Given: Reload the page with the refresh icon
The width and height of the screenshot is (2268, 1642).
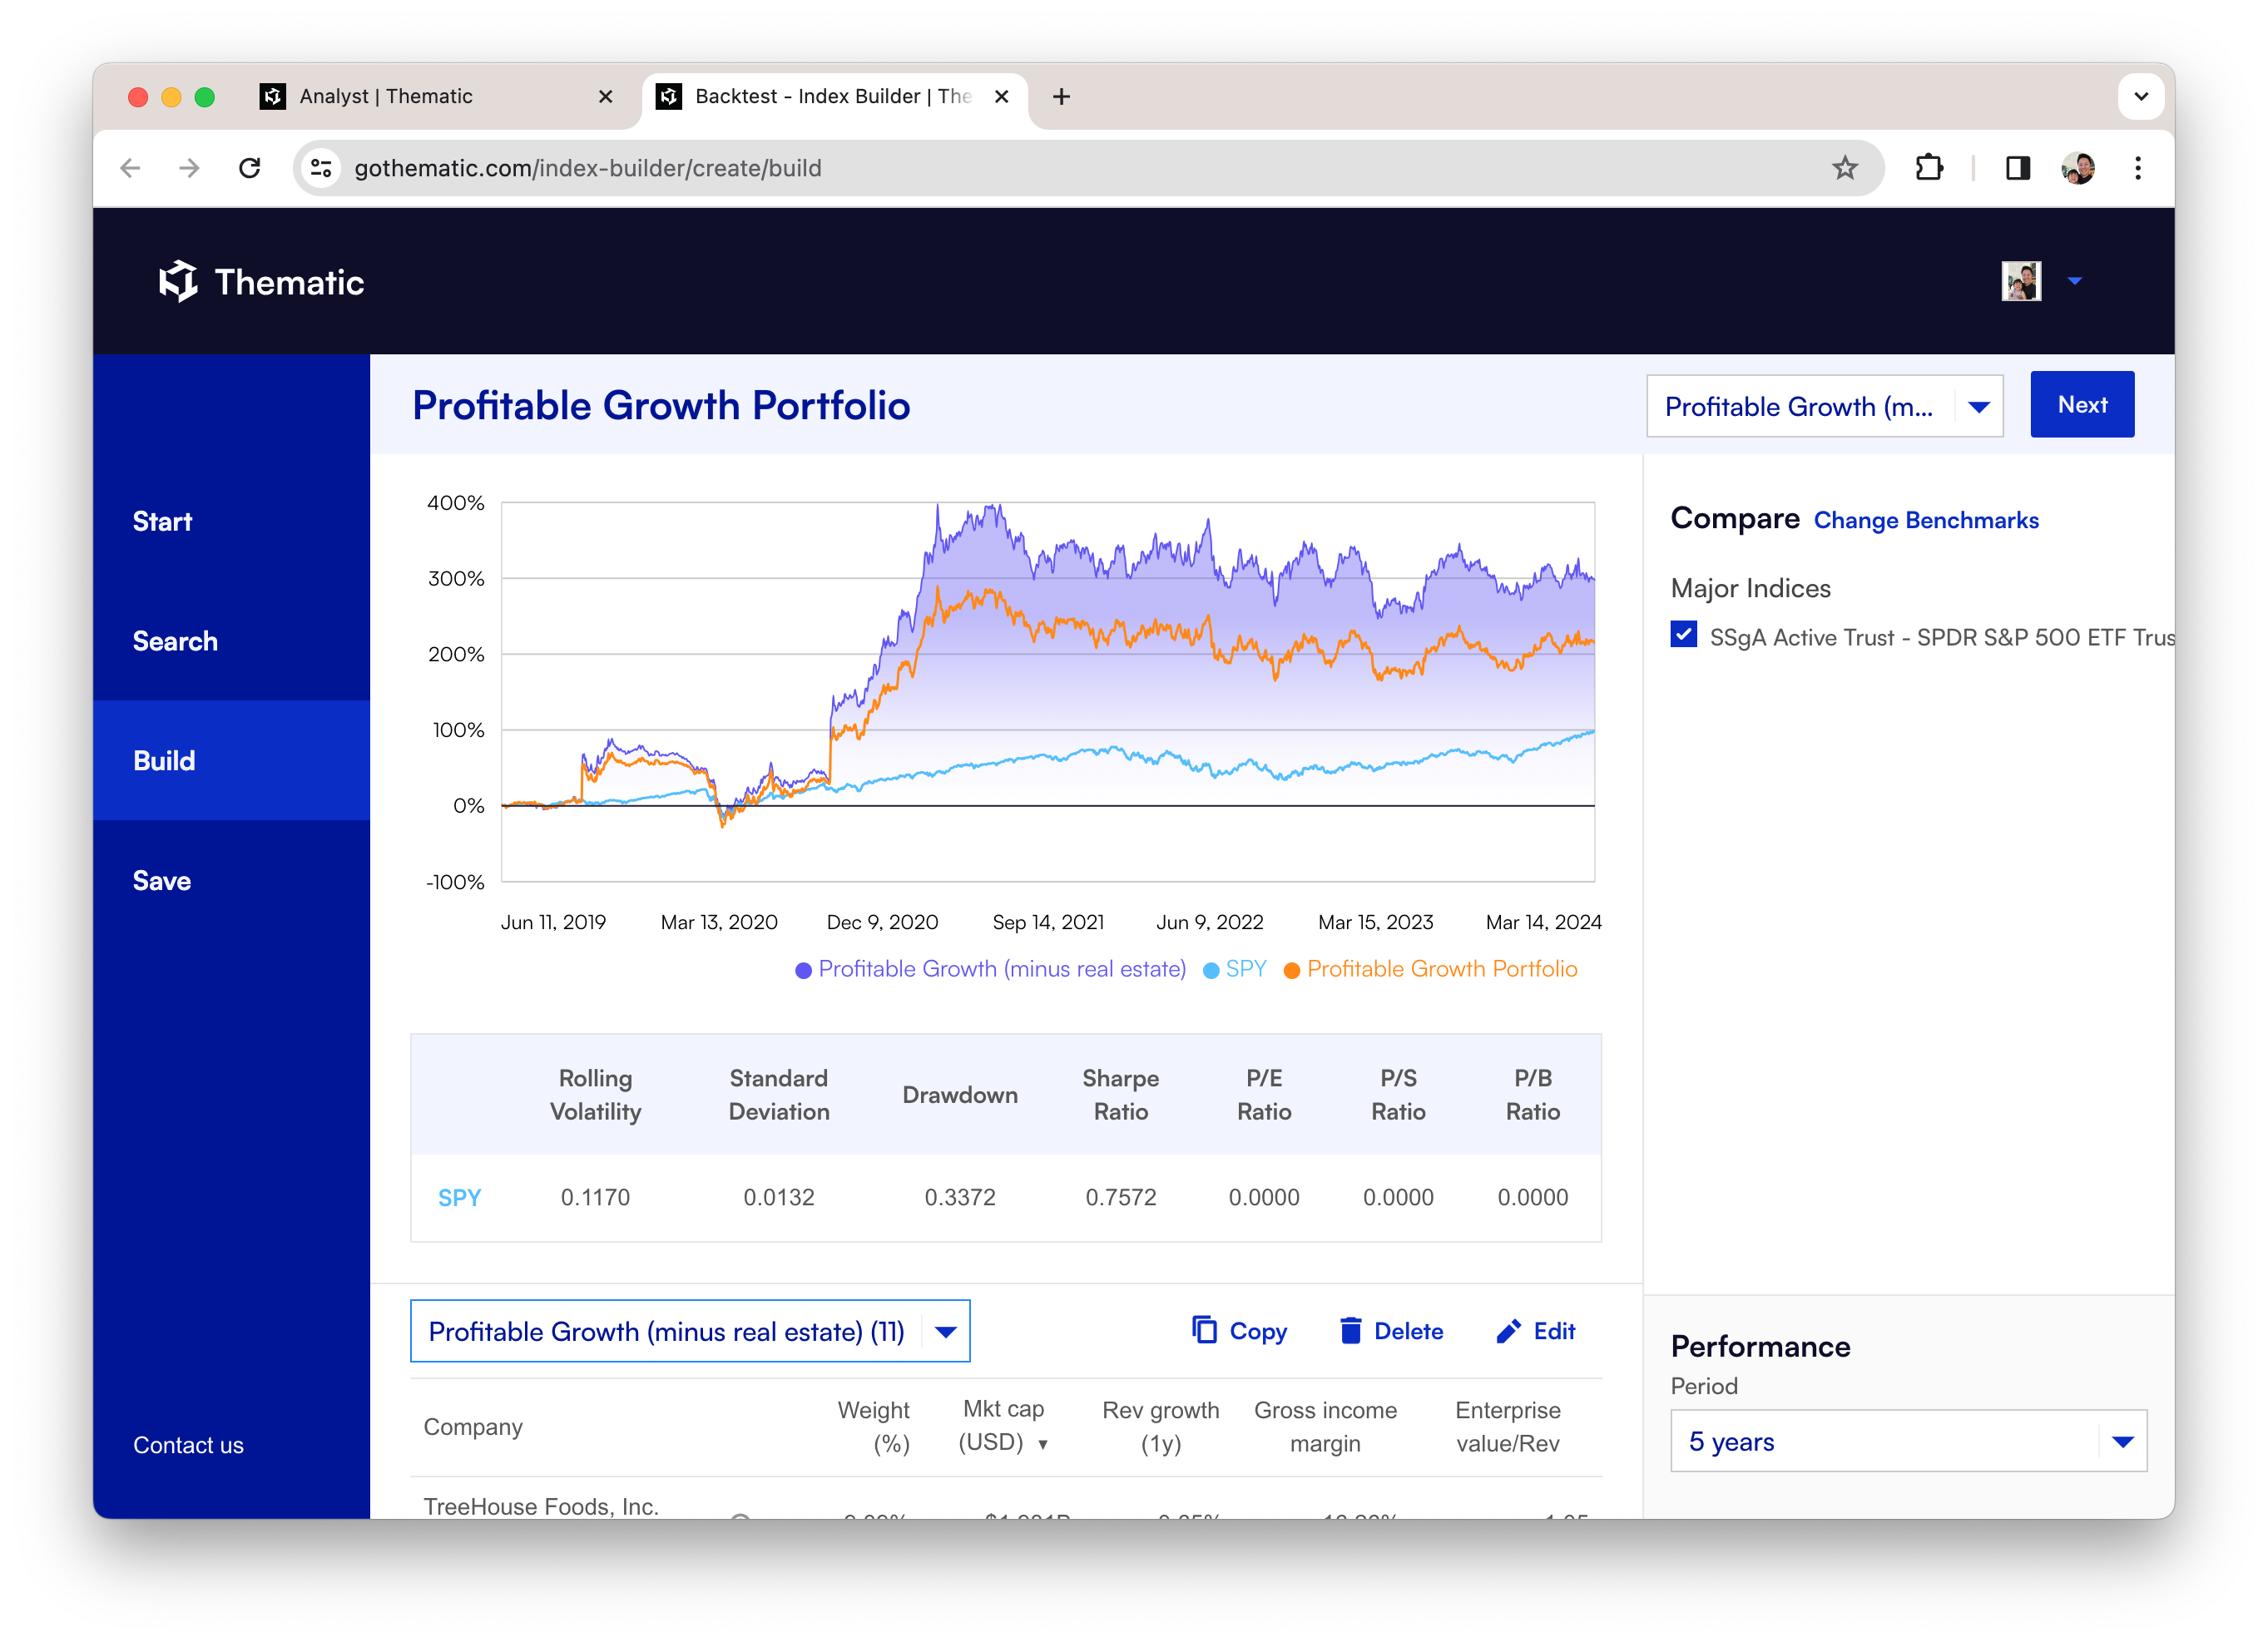Looking at the screenshot, I should pos(250,168).
